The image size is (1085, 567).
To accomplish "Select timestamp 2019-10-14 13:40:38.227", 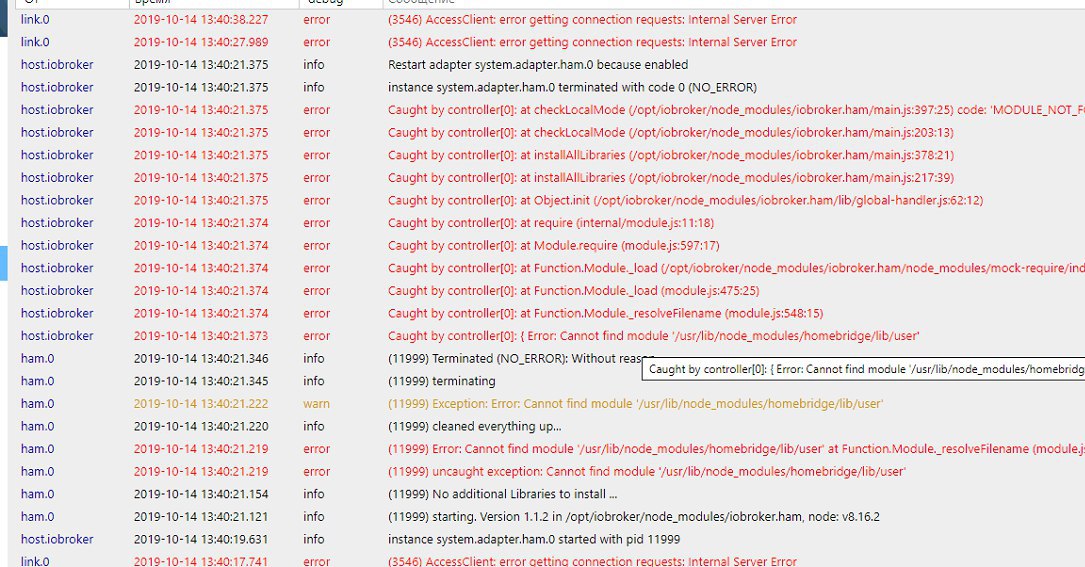I will (x=201, y=19).
